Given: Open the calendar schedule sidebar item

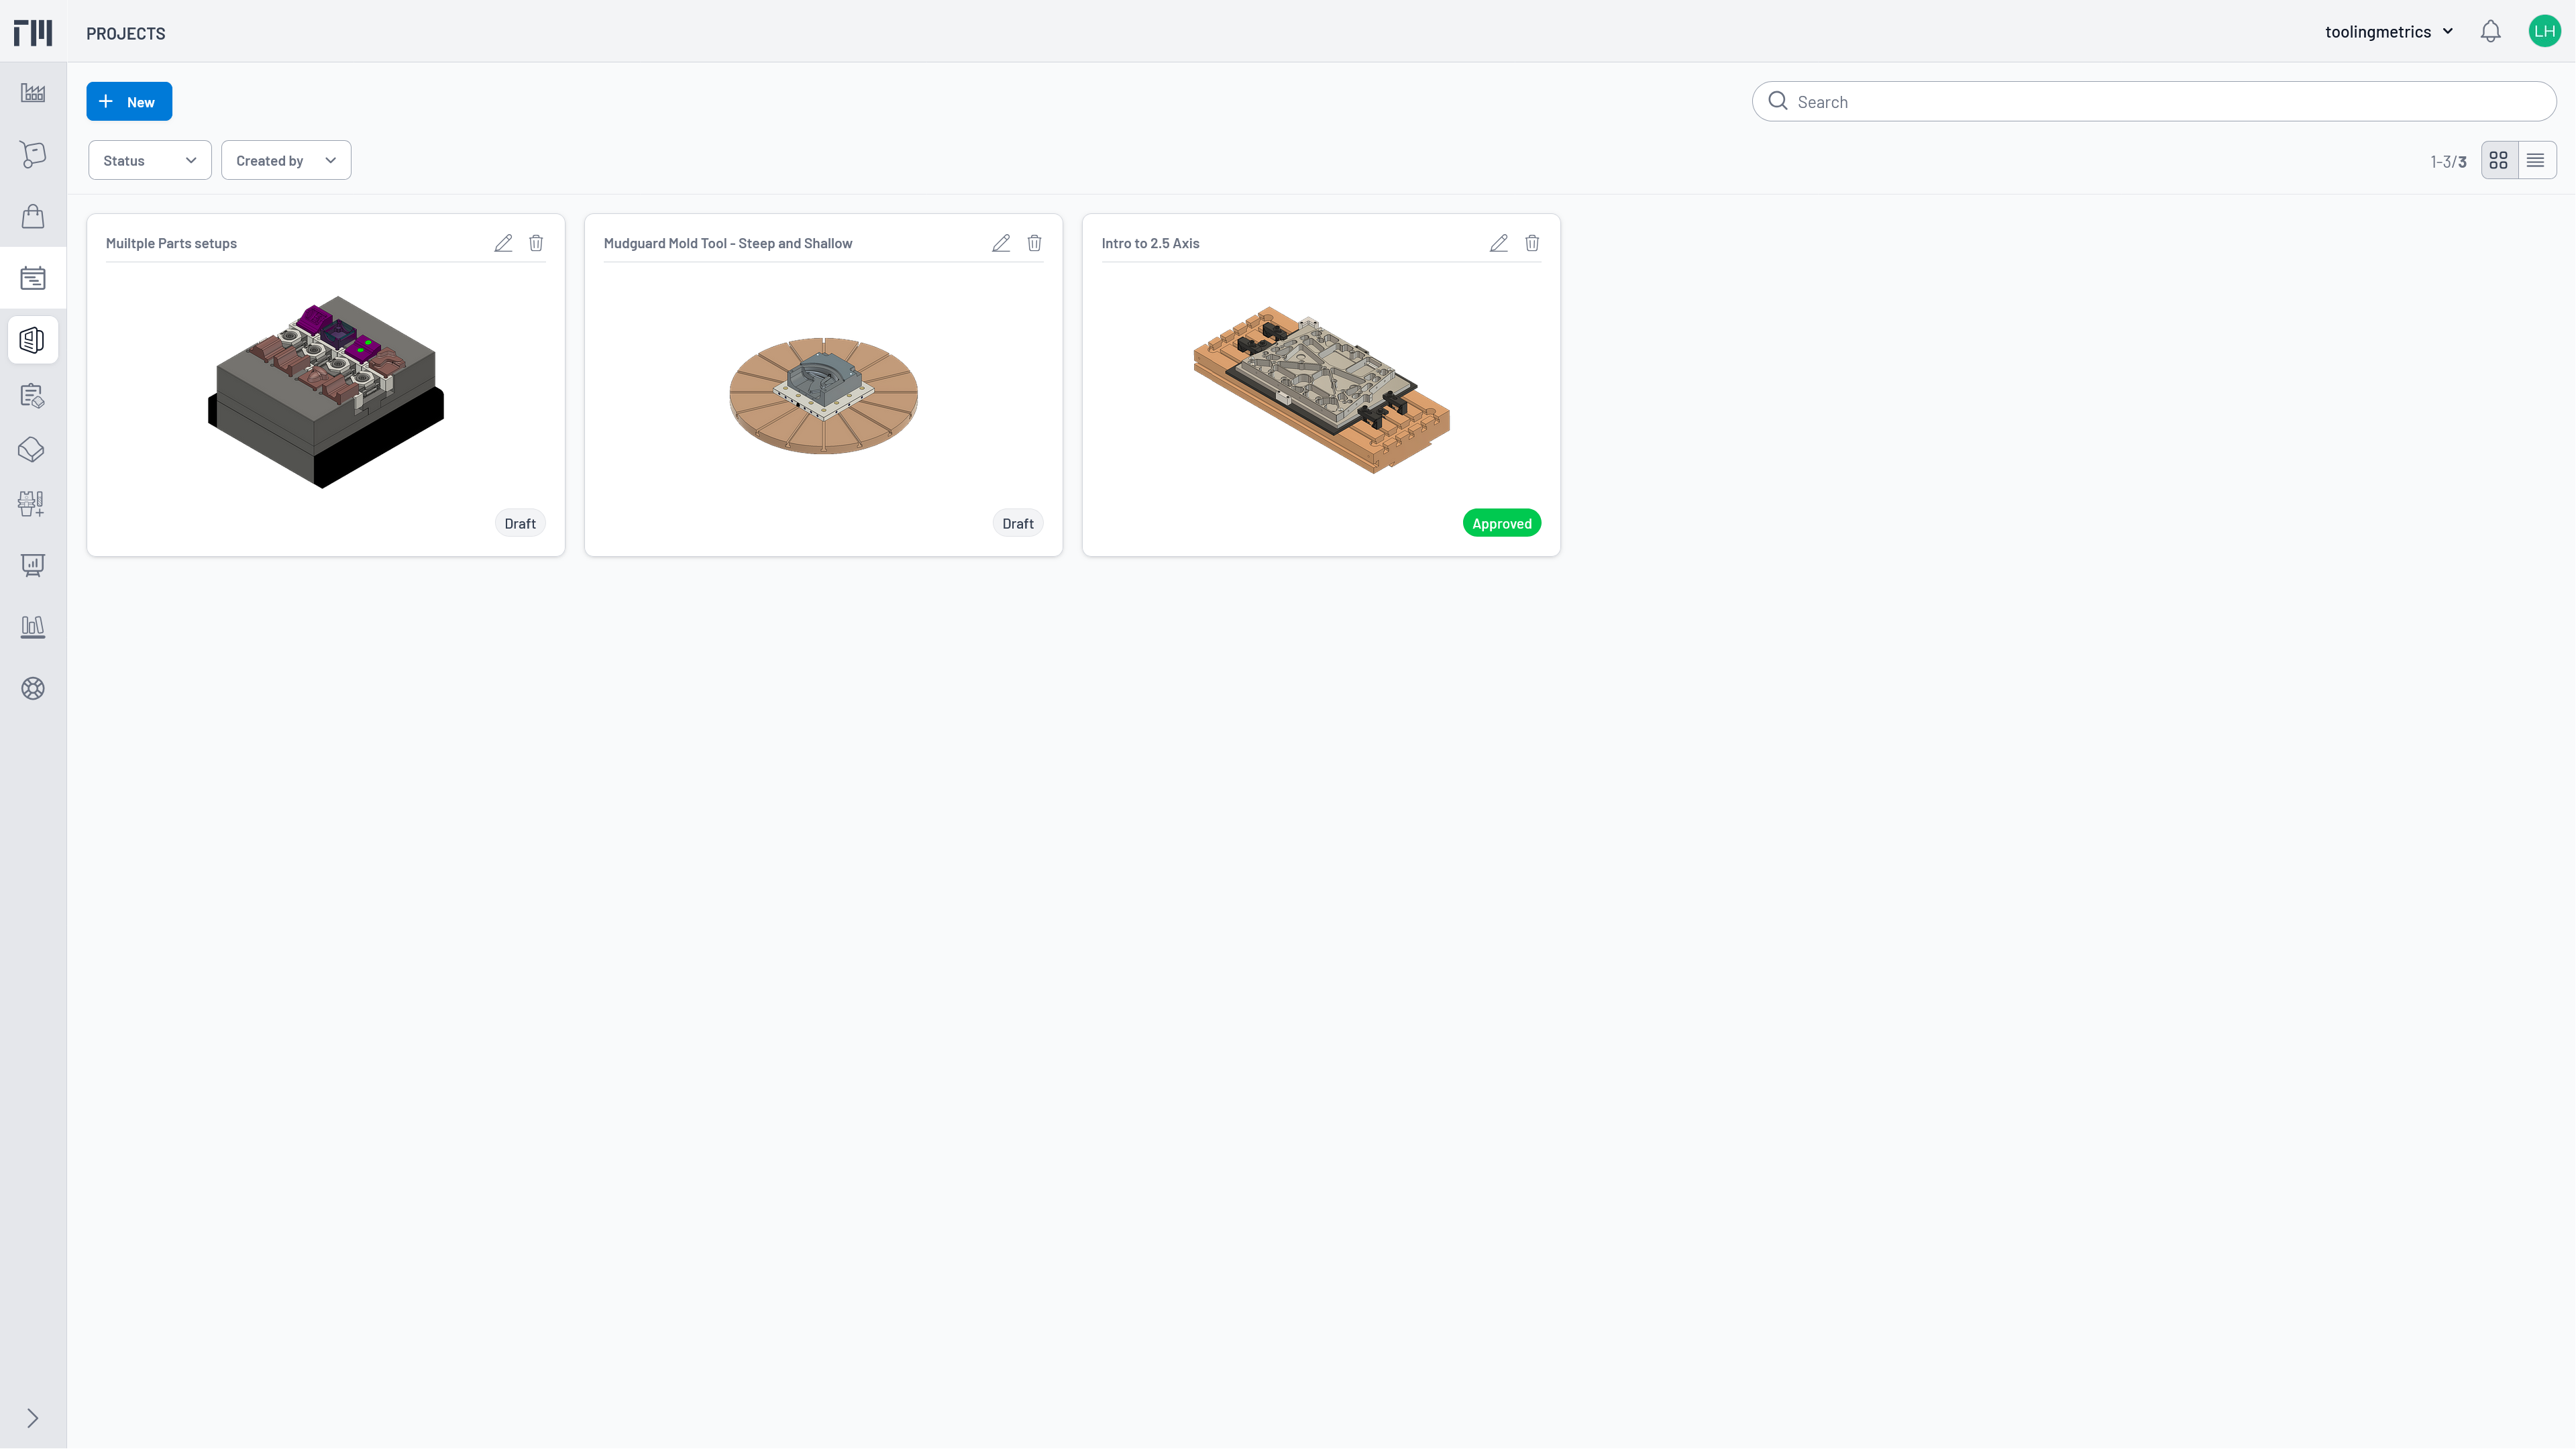Looking at the screenshot, I should pyautogui.click(x=33, y=278).
